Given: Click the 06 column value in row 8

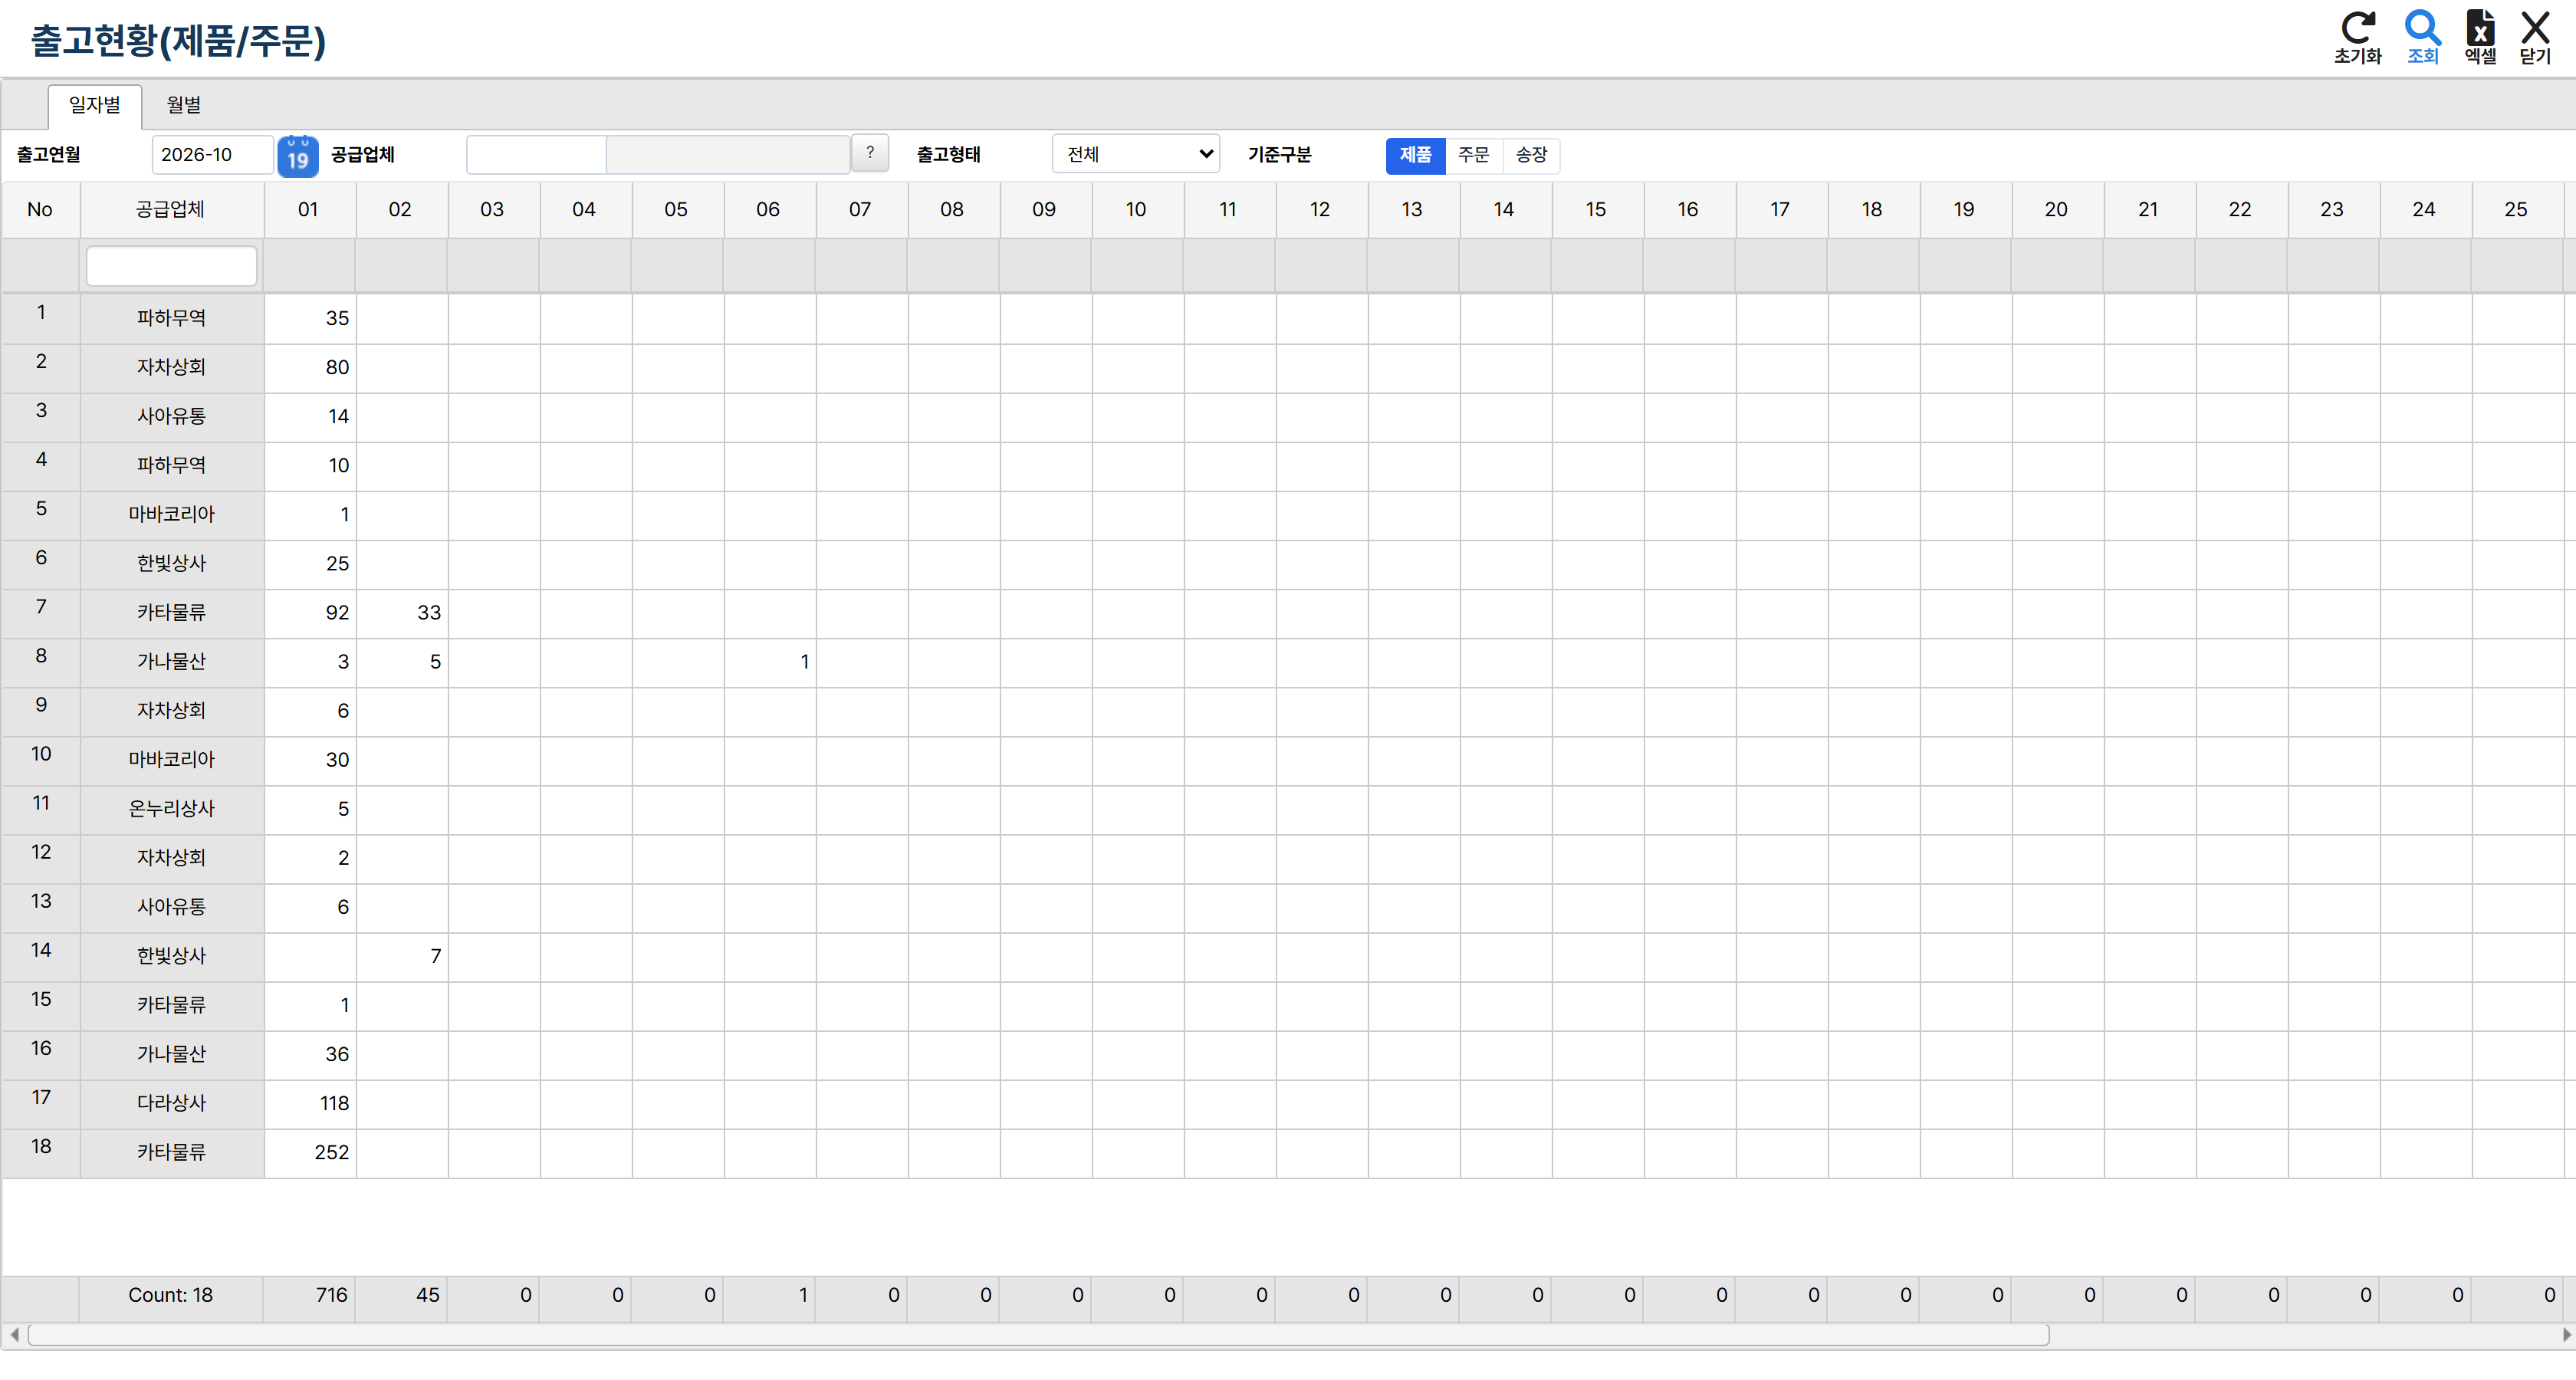Looking at the screenshot, I should coord(804,662).
